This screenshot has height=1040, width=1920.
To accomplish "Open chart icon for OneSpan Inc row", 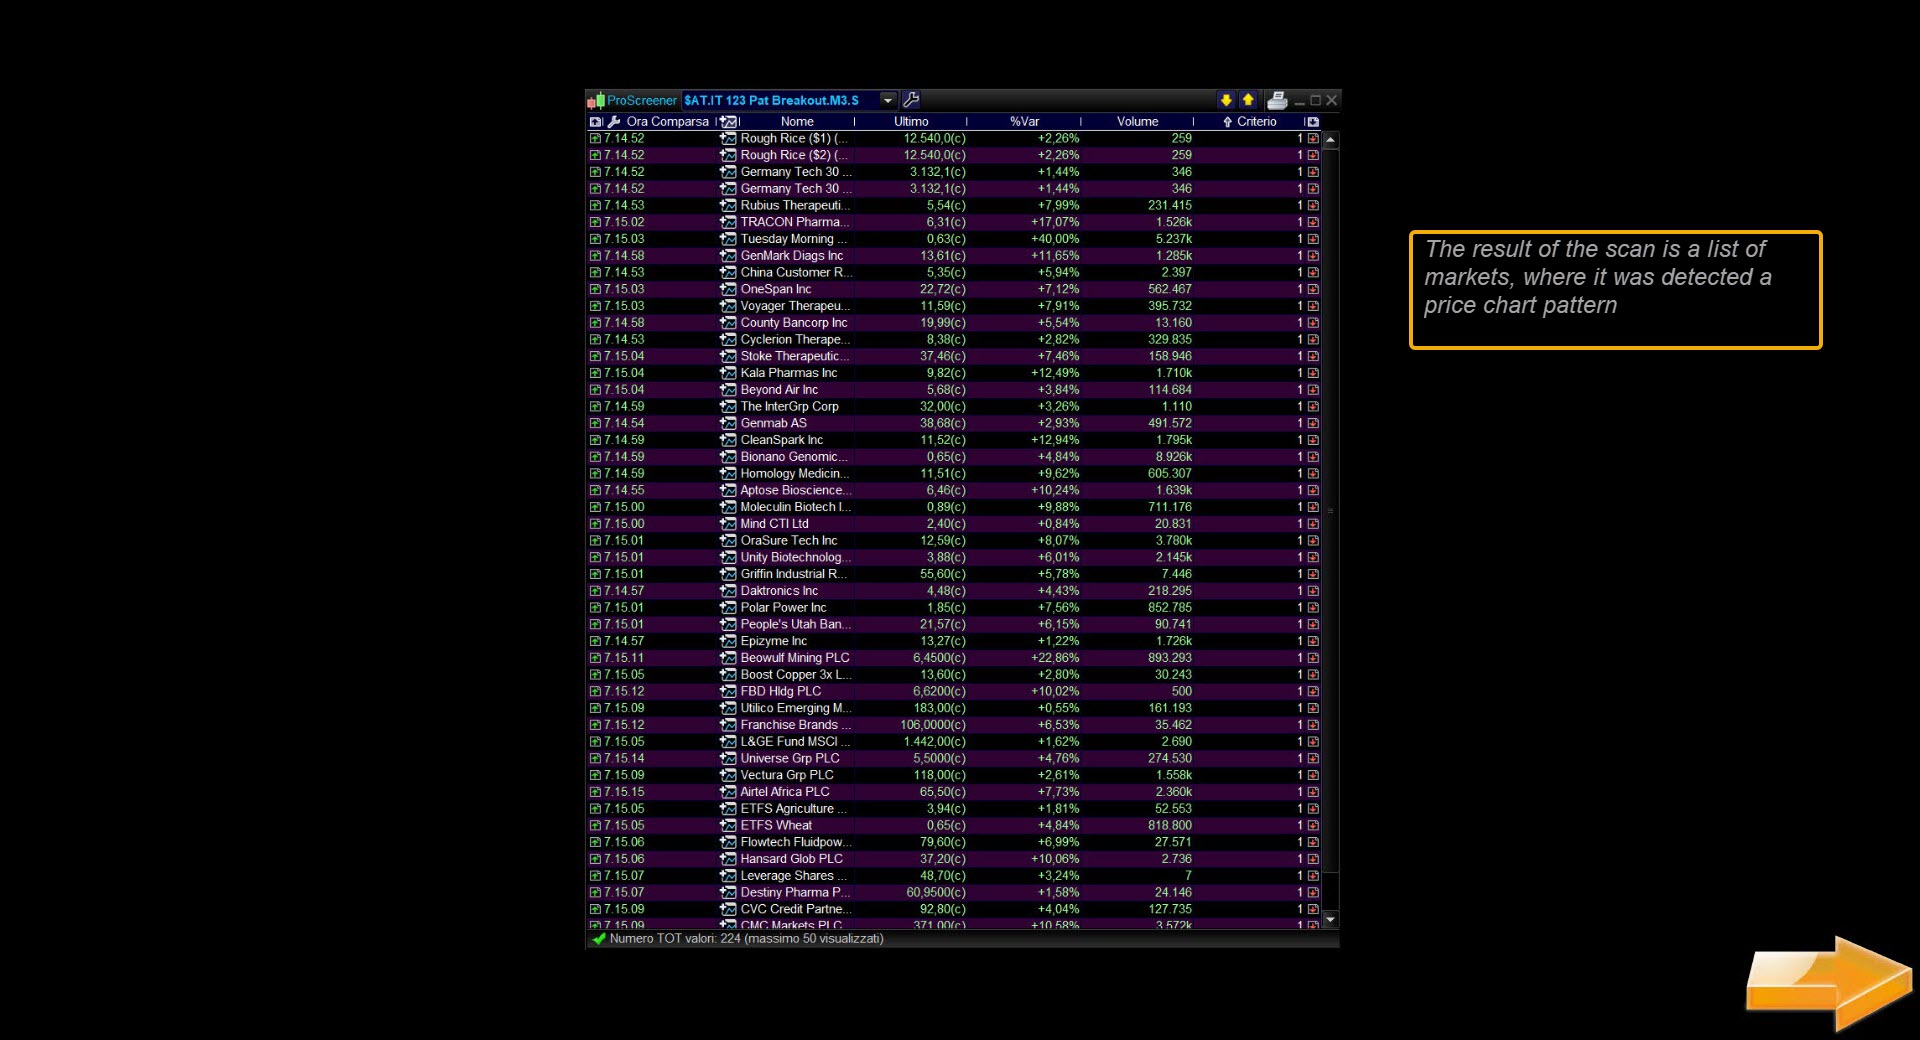I will [x=728, y=290].
